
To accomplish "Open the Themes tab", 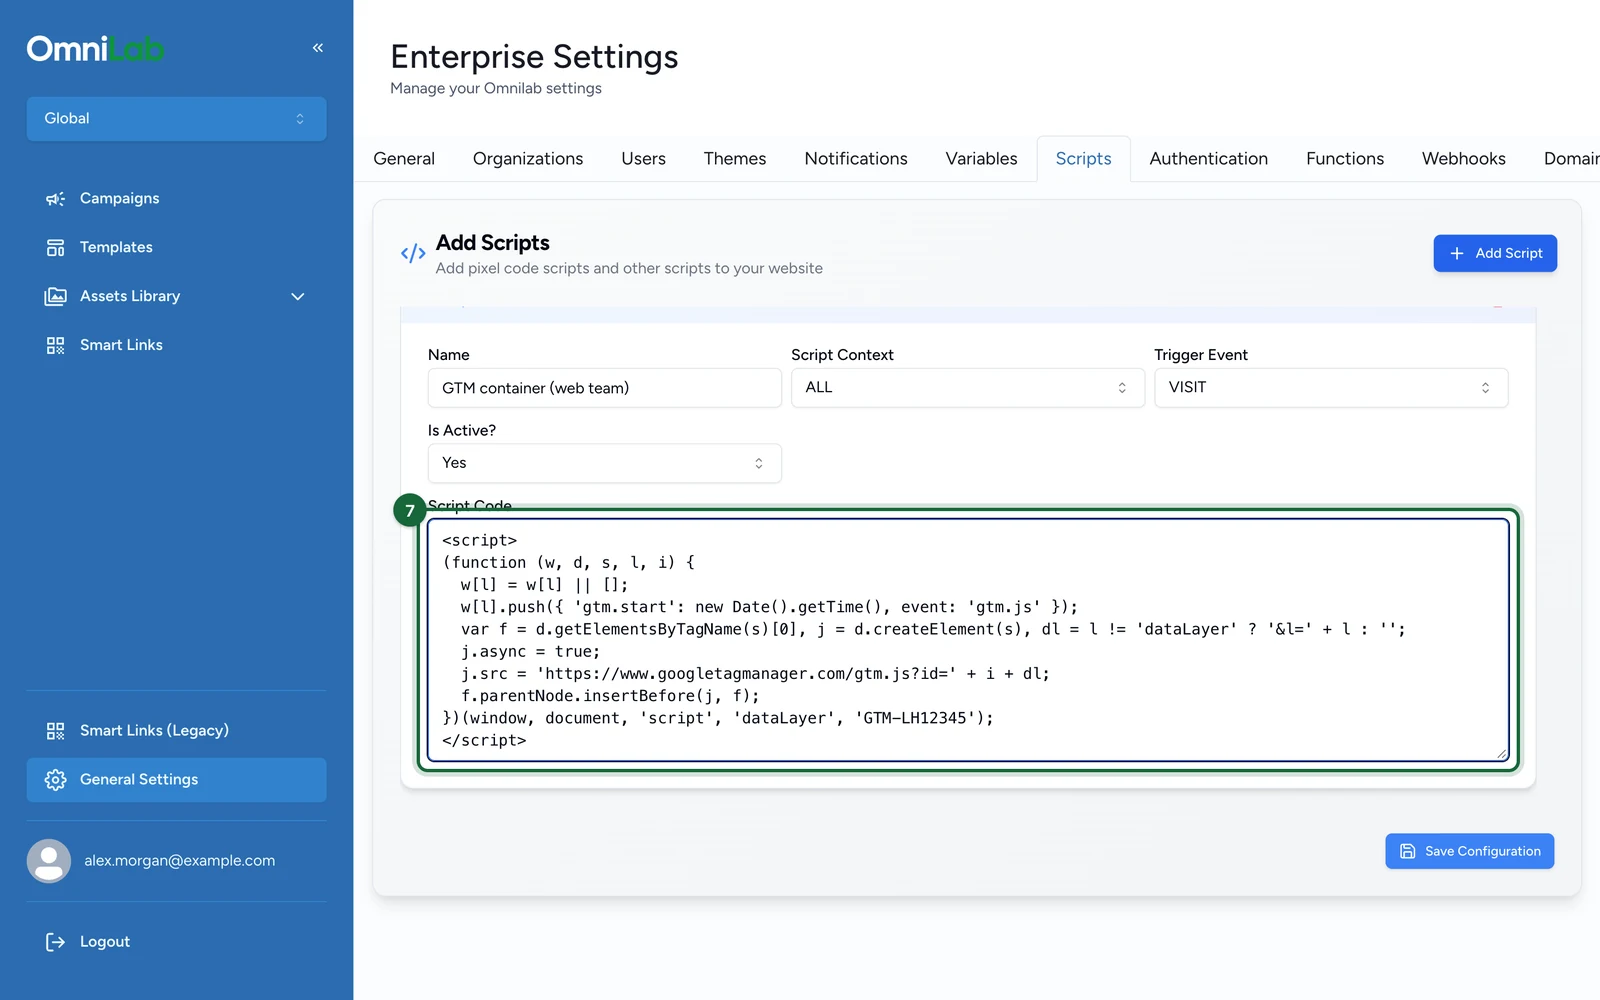I will click(x=735, y=159).
